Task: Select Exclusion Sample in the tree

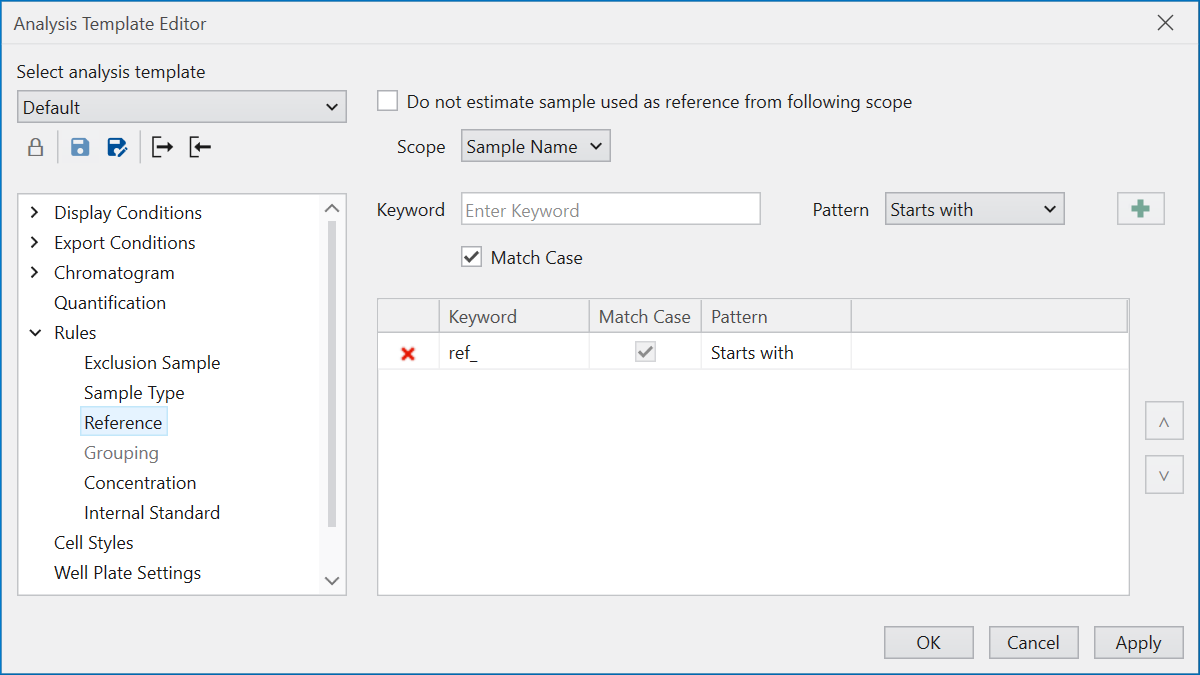Action: [152, 363]
